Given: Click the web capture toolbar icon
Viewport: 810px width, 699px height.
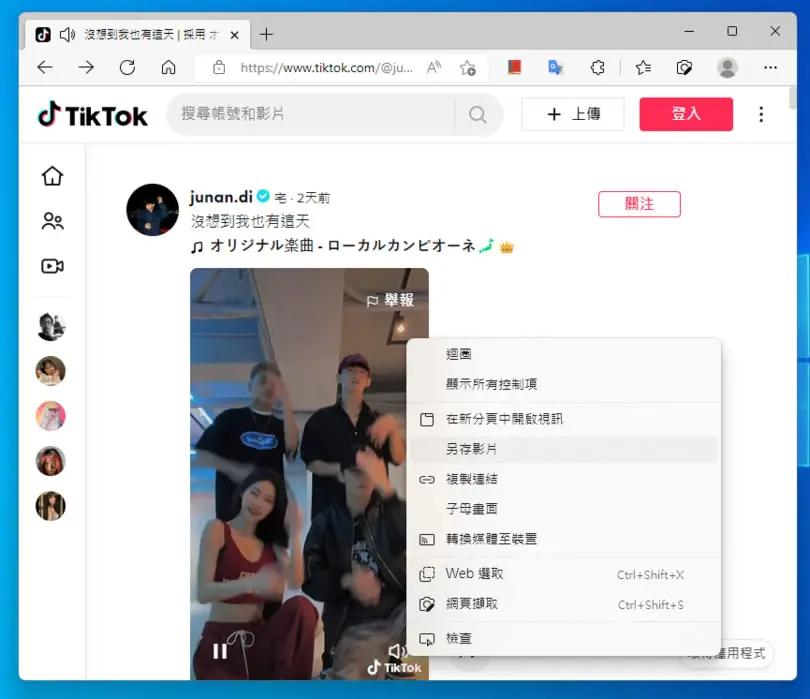Looking at the screenshot, I should [684, 68].
